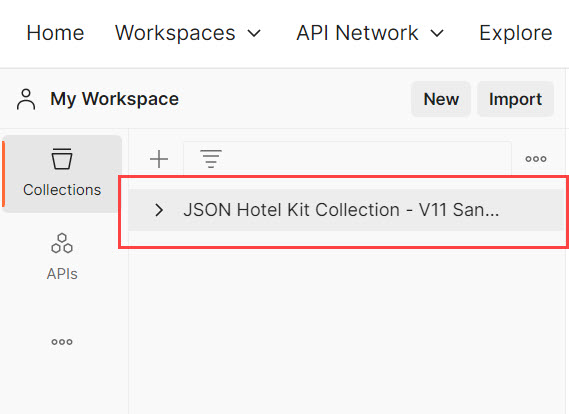Open the Home menu item
The height and width of the screenshot is (414, 569).
tap(56, 33)
